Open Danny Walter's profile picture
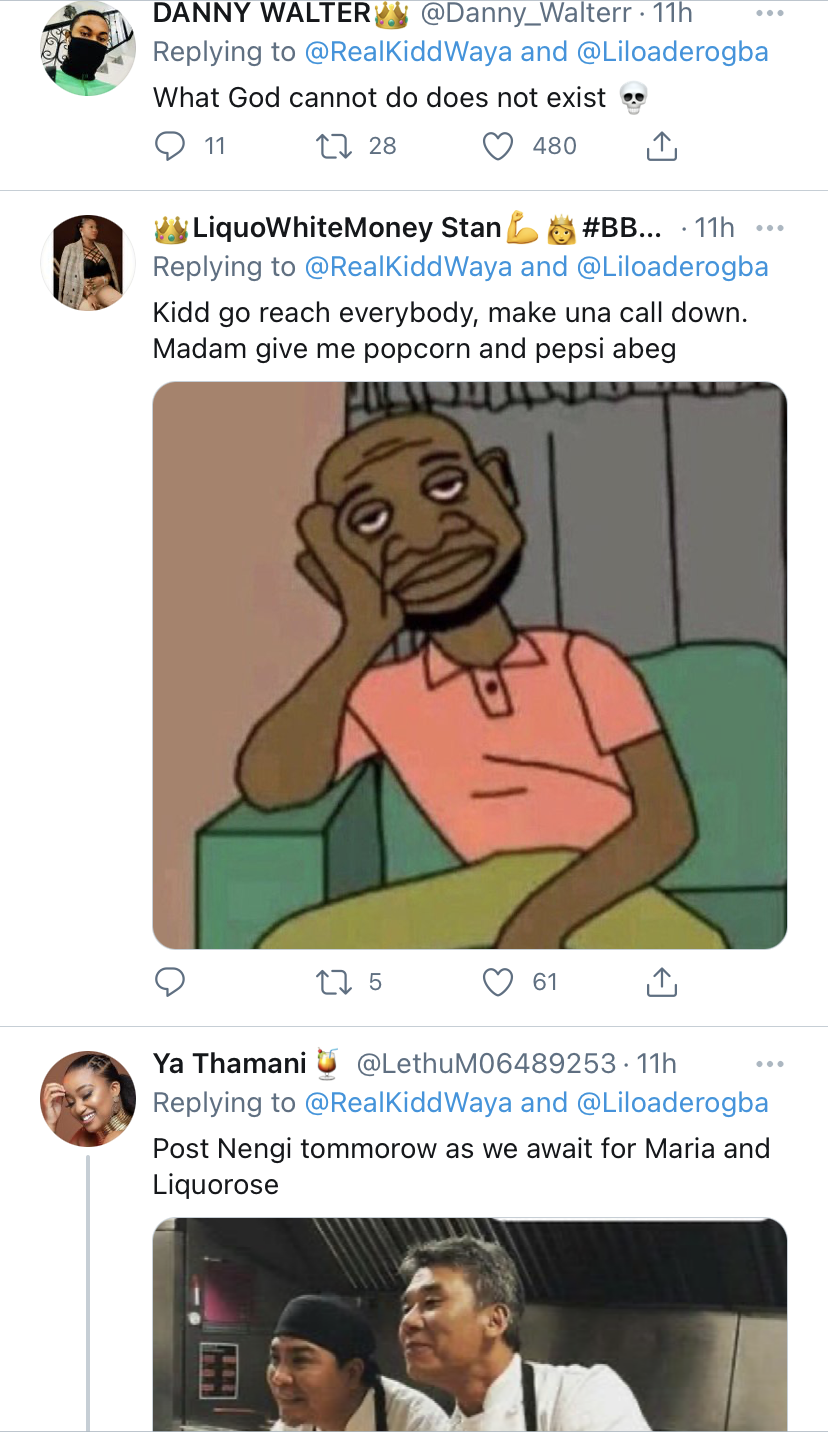Screen dimensions: 828x1432 click(88, 50)
